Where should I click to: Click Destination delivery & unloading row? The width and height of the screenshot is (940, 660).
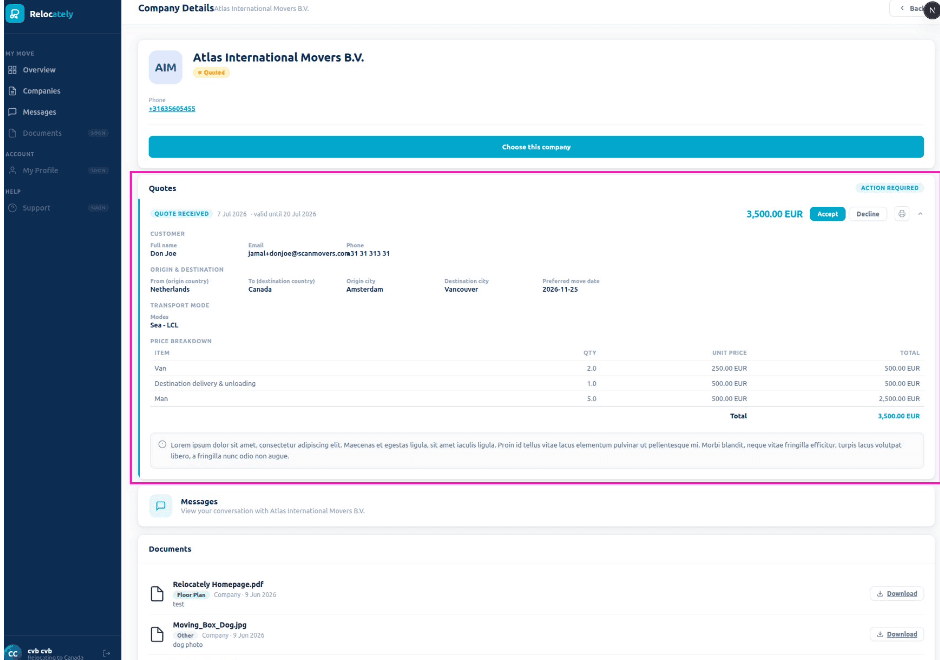536,384
